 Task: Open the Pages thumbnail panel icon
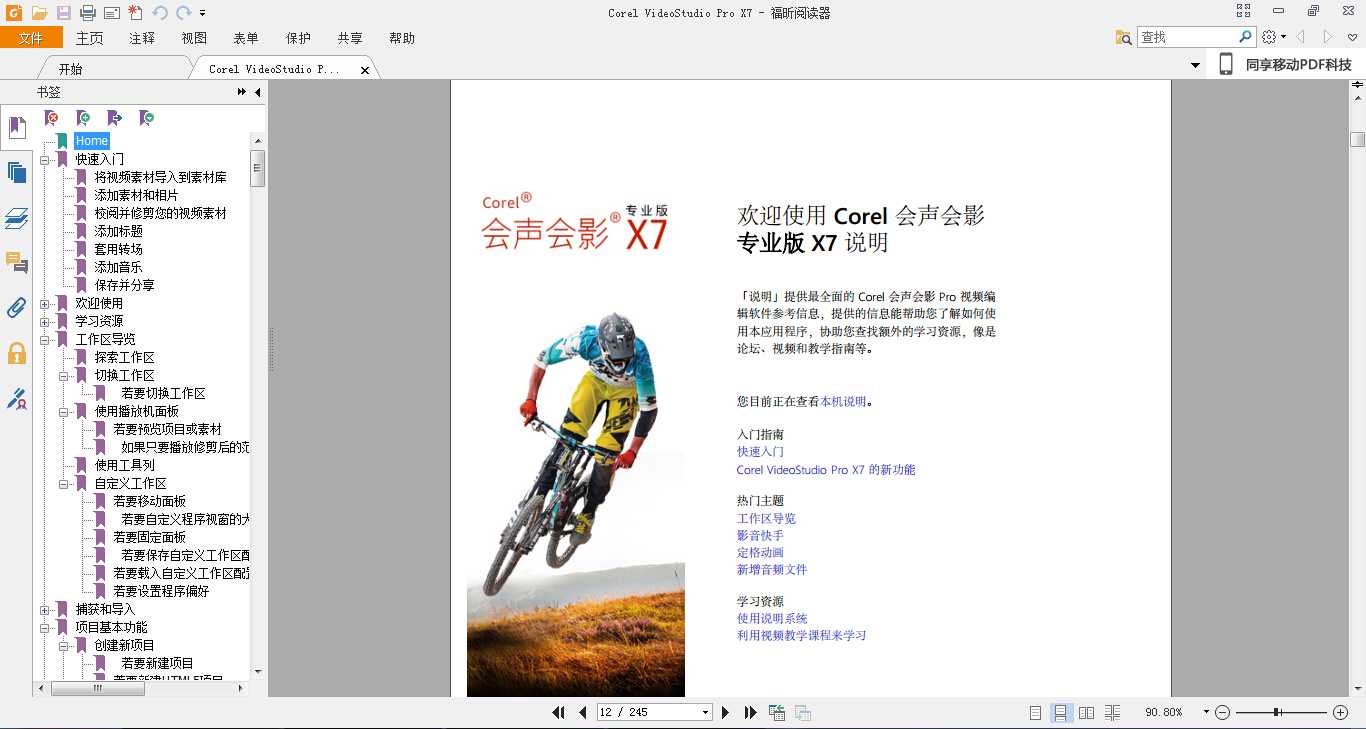click(x=17, y=173)
